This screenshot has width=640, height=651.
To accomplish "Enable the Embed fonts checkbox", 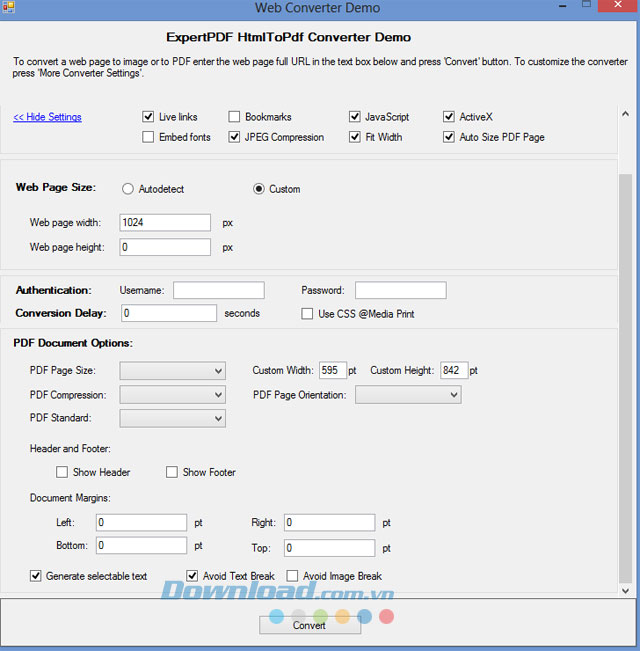I will coord(148,137).
